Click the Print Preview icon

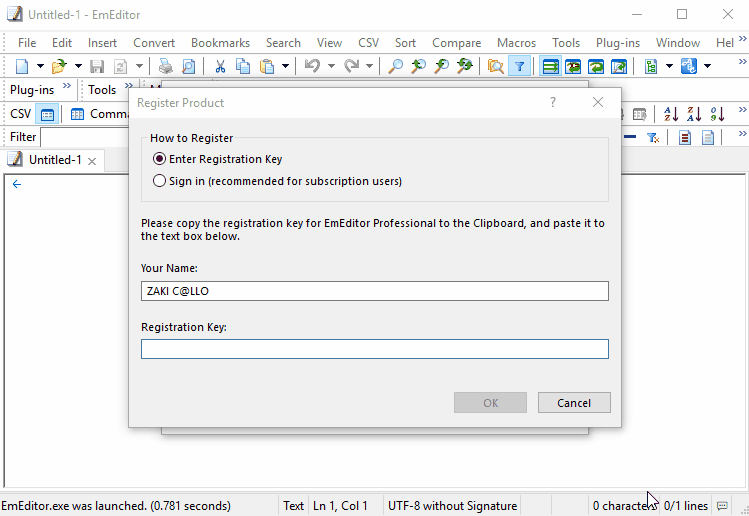(x=189, y=66)
